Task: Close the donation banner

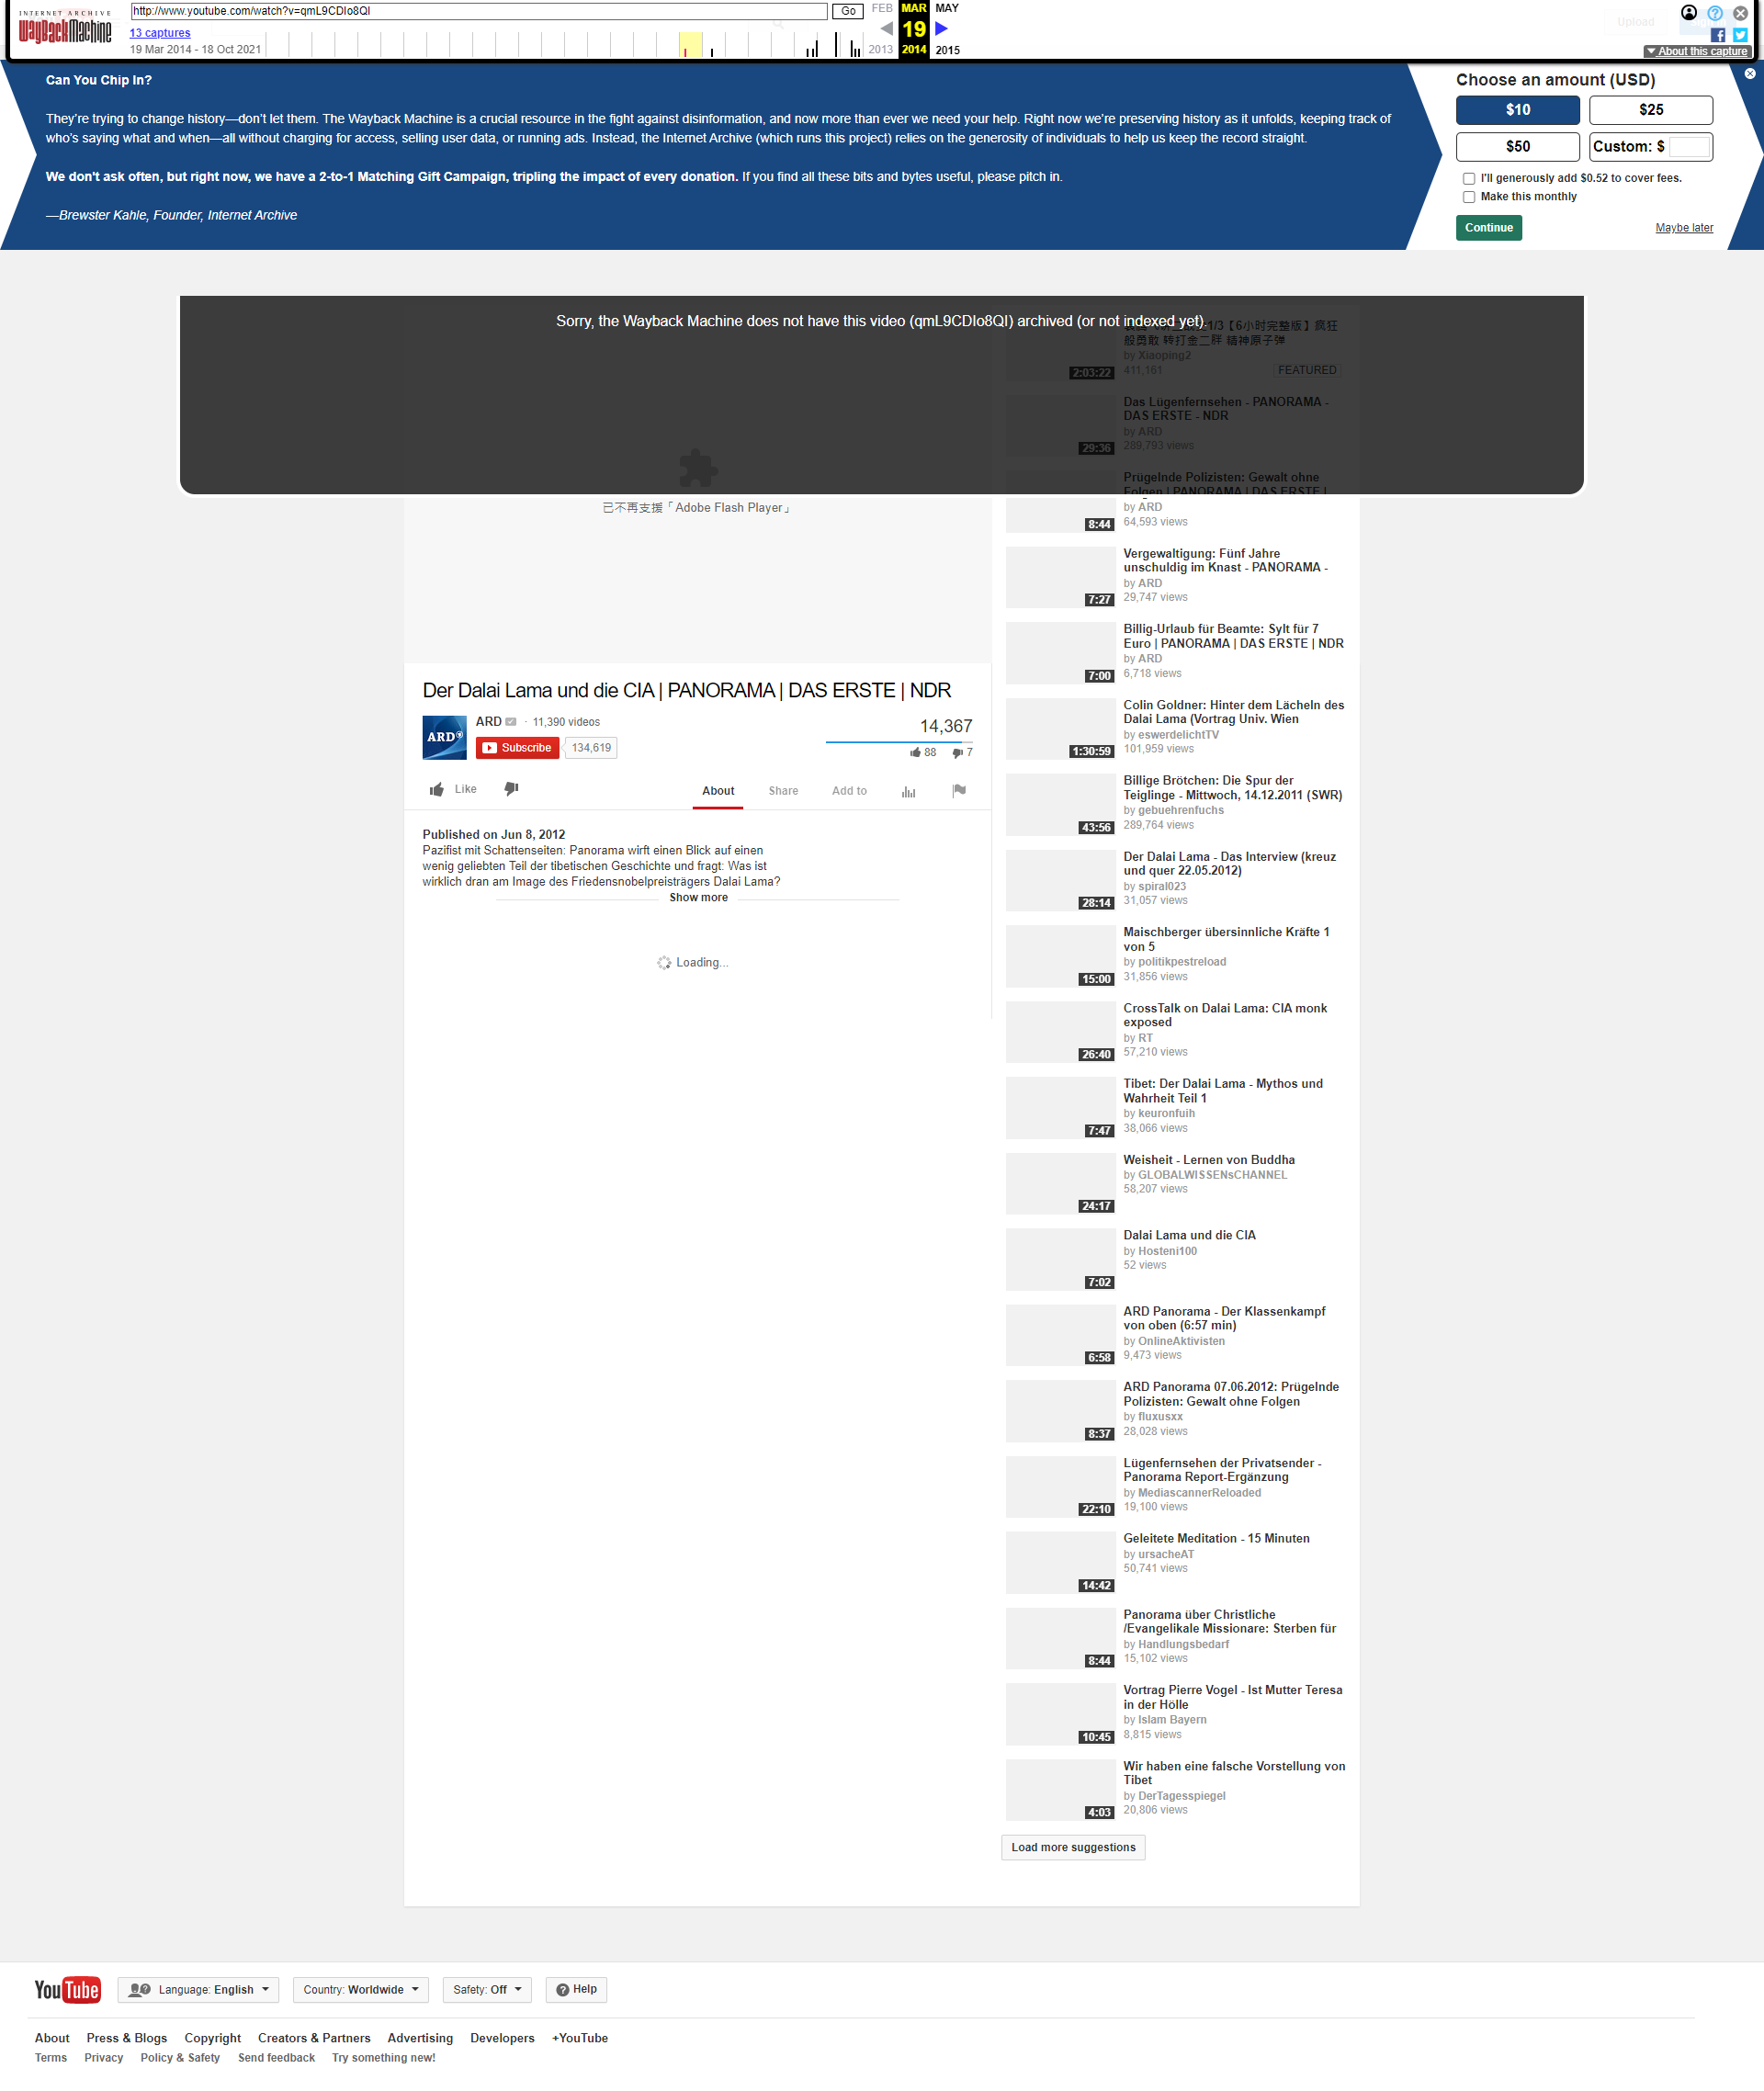Action: click(1750, 74)
